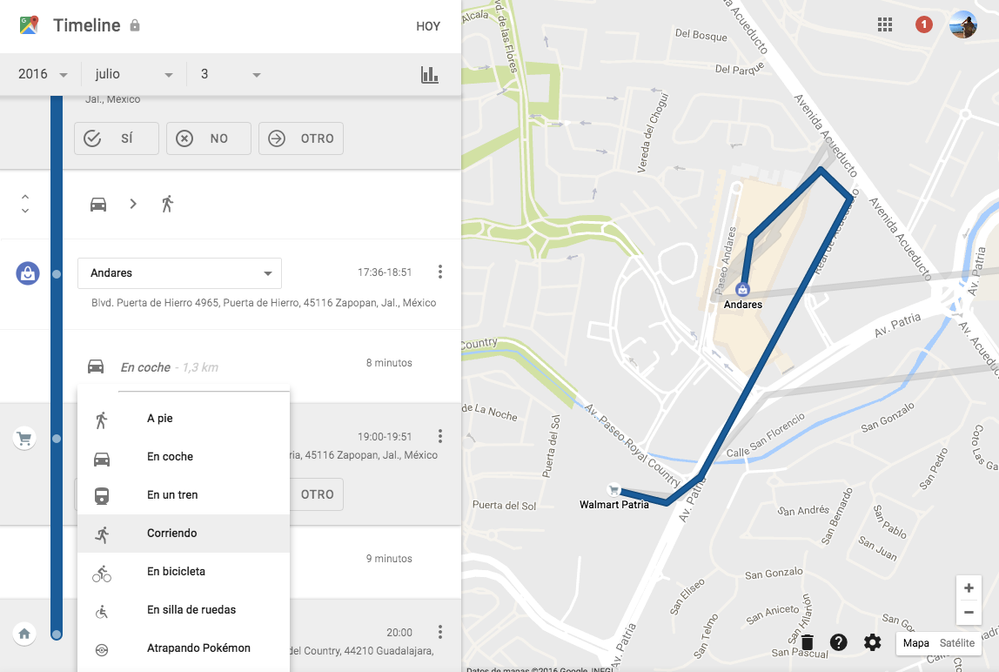This screenshot has height=672, width=999.
Task: Open the help question mark icon
Action: (x=839, y=643)
